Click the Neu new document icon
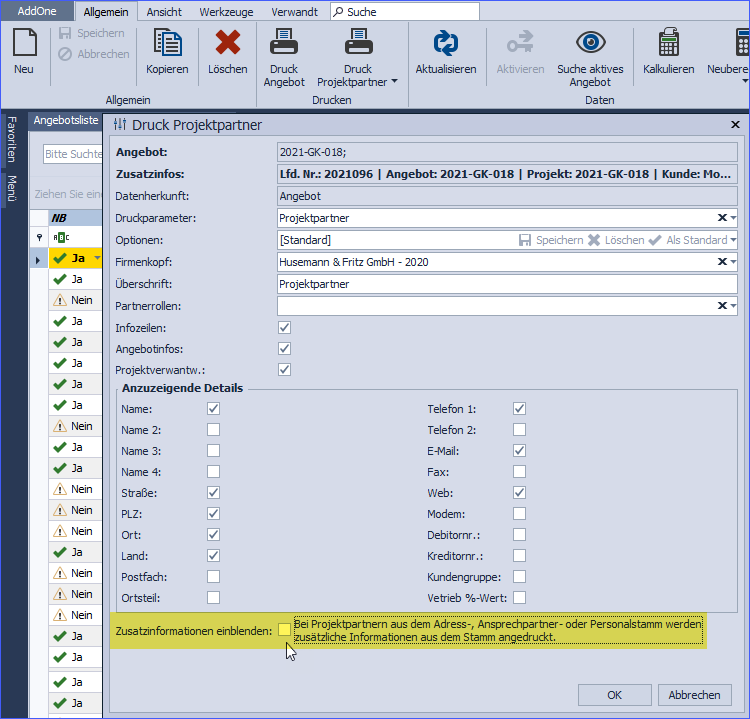 click(x=23, y=43)
